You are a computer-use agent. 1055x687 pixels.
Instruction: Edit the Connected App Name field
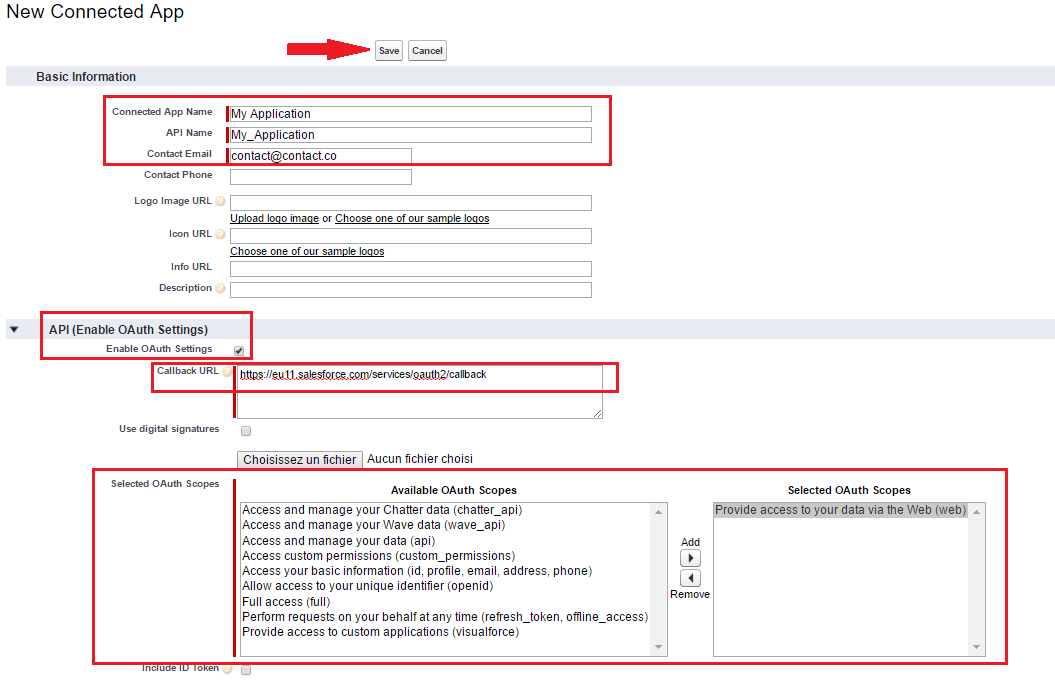click(410, 114)
